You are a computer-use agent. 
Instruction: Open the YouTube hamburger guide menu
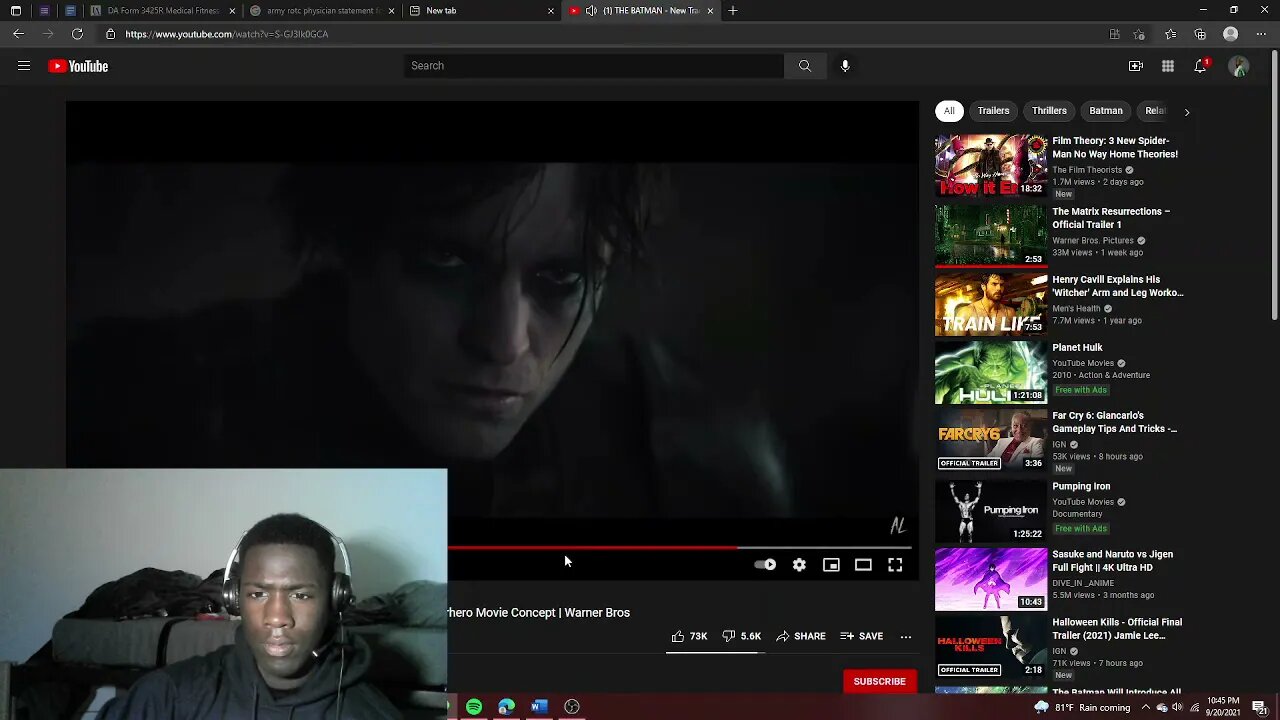(x=24, y=66)
